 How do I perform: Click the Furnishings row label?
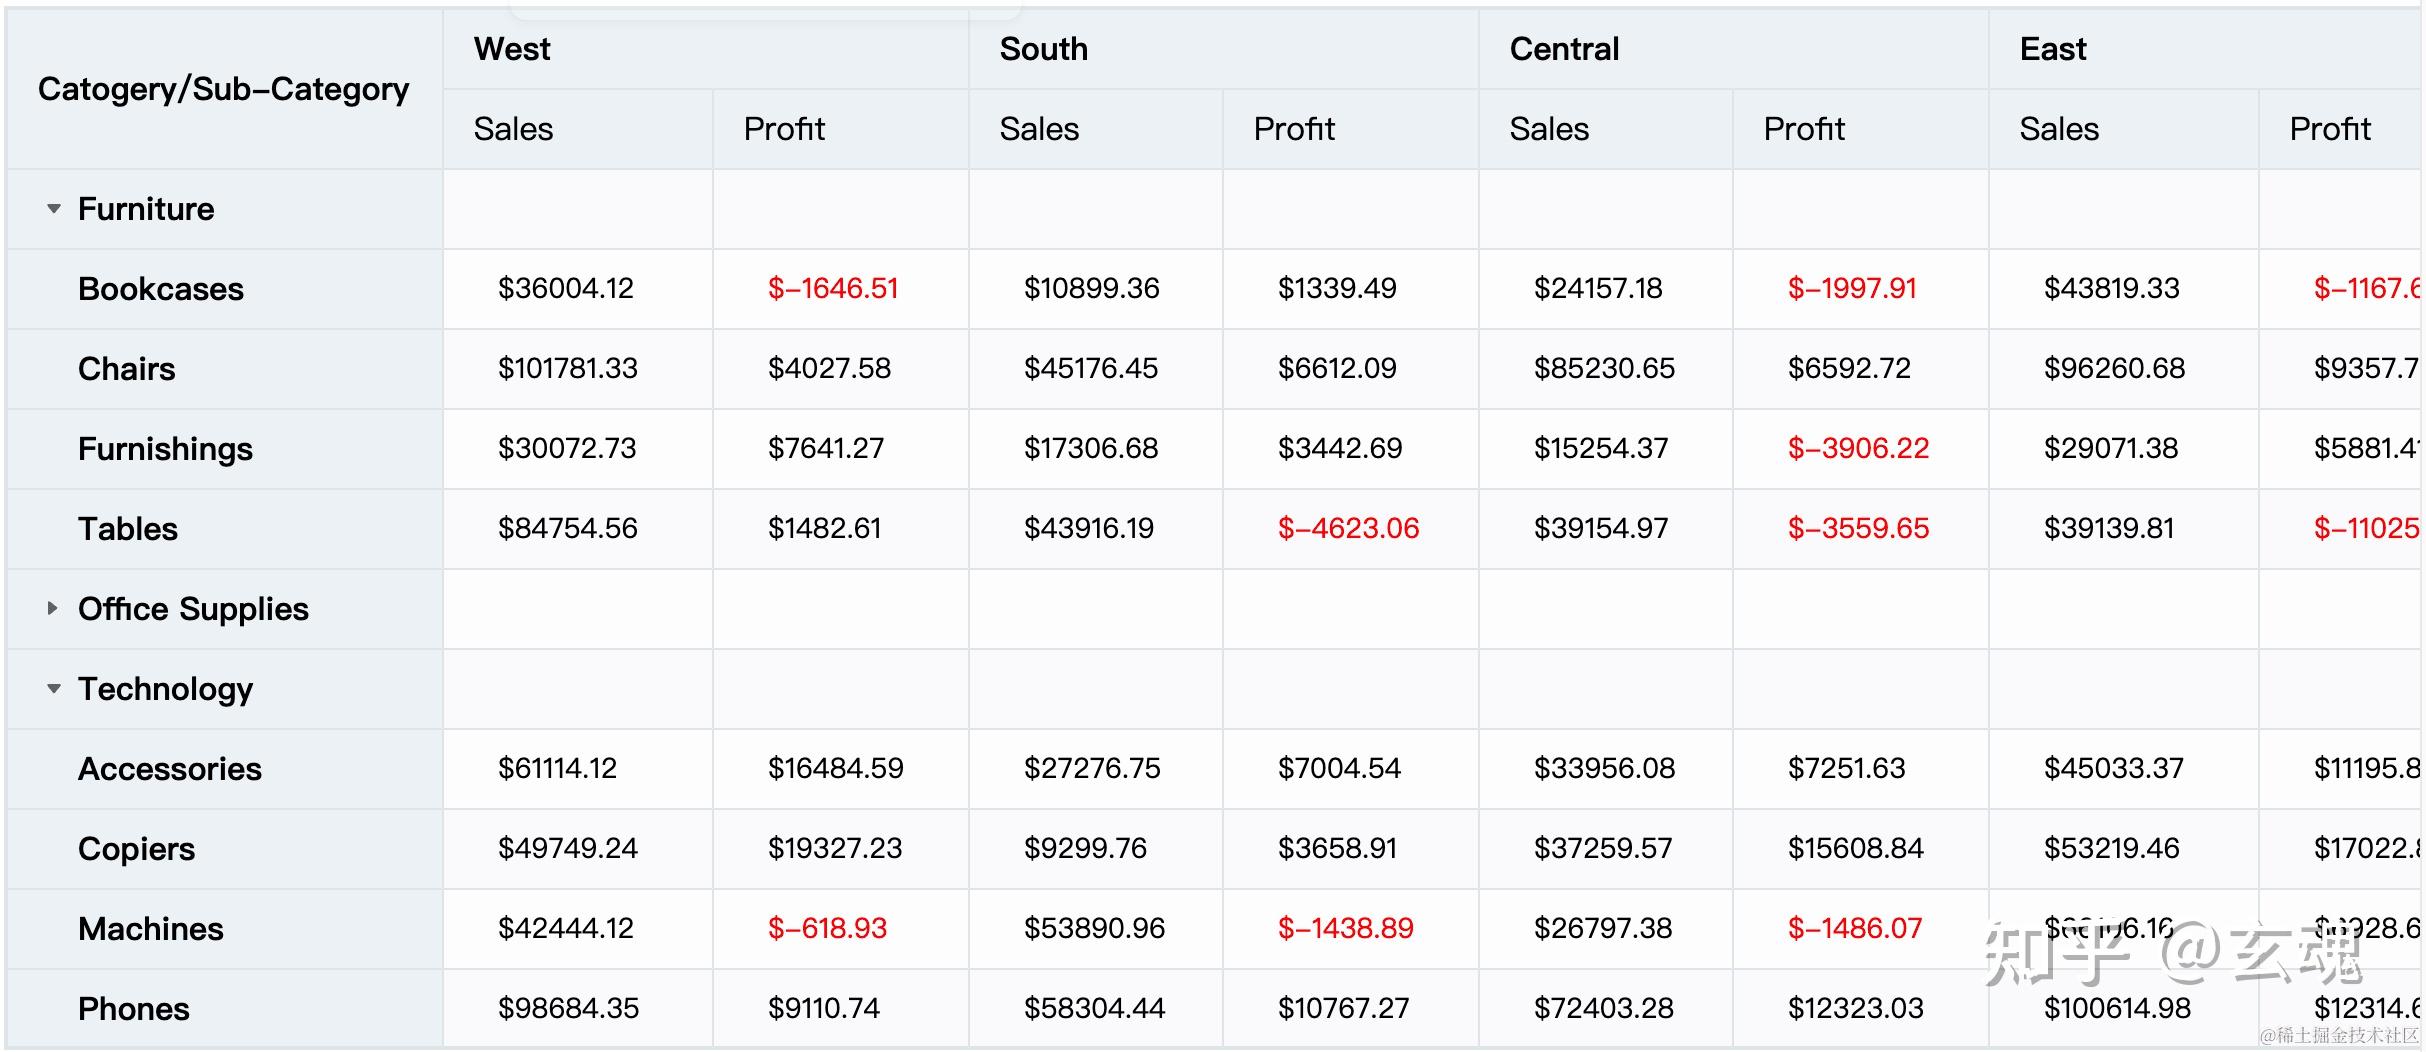[165, 449]
